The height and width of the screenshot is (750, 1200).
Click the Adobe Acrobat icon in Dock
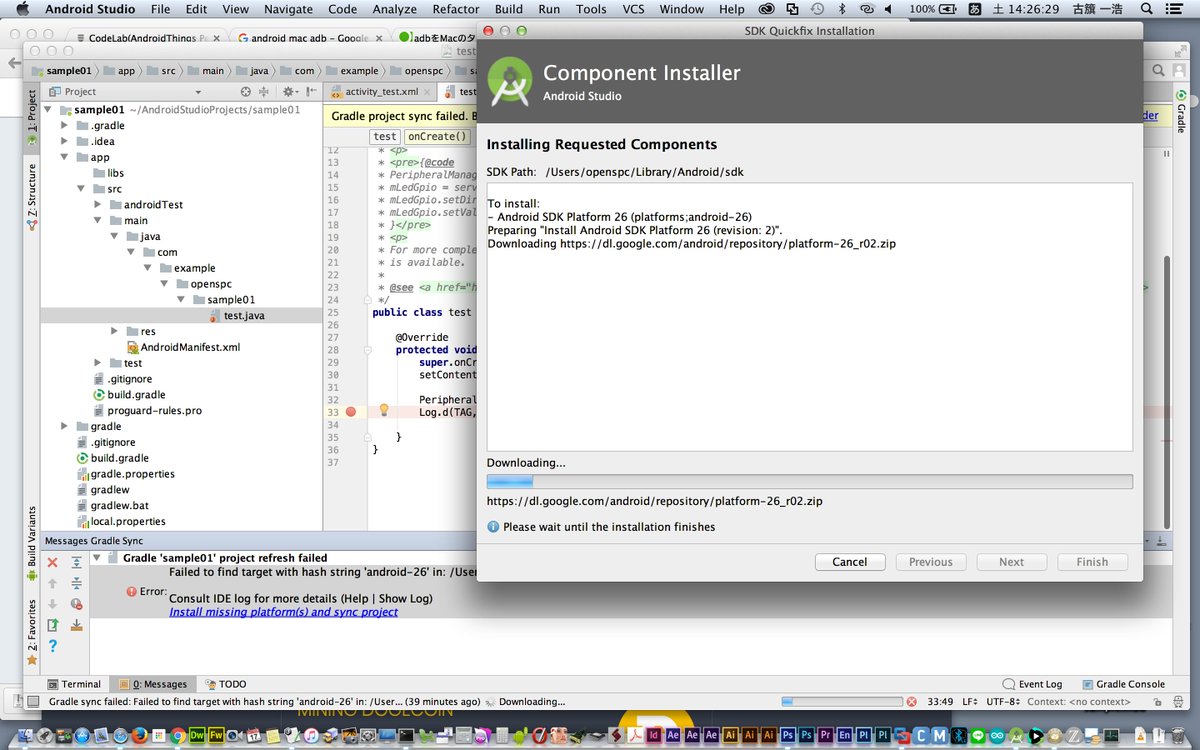pyautogui.click(x=633, y=736)
